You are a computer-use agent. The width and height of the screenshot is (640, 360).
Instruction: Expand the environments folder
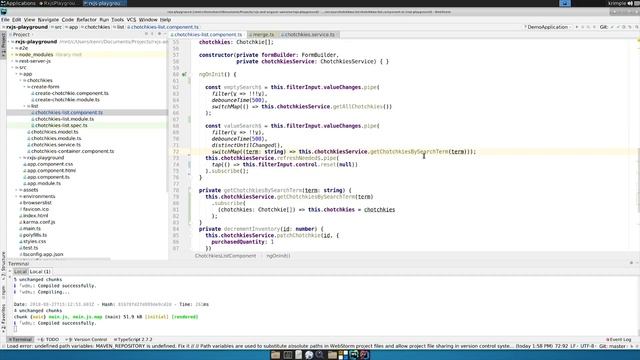tap(17, 196)
